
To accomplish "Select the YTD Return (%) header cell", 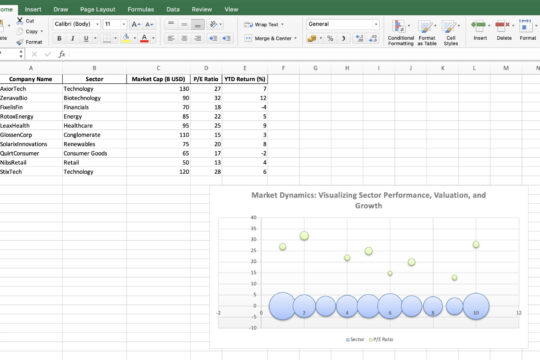I will coord(245,79).
